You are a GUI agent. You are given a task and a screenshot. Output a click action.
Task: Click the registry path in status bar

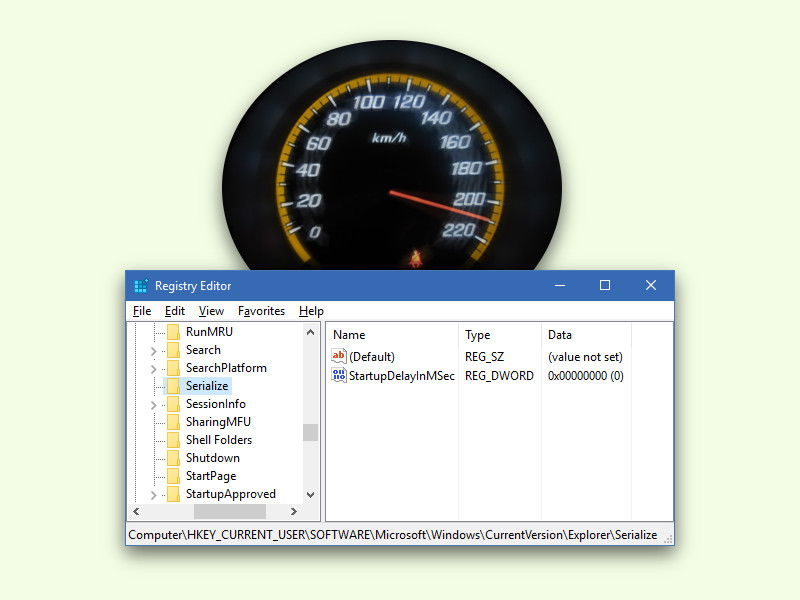click(392, 535)
